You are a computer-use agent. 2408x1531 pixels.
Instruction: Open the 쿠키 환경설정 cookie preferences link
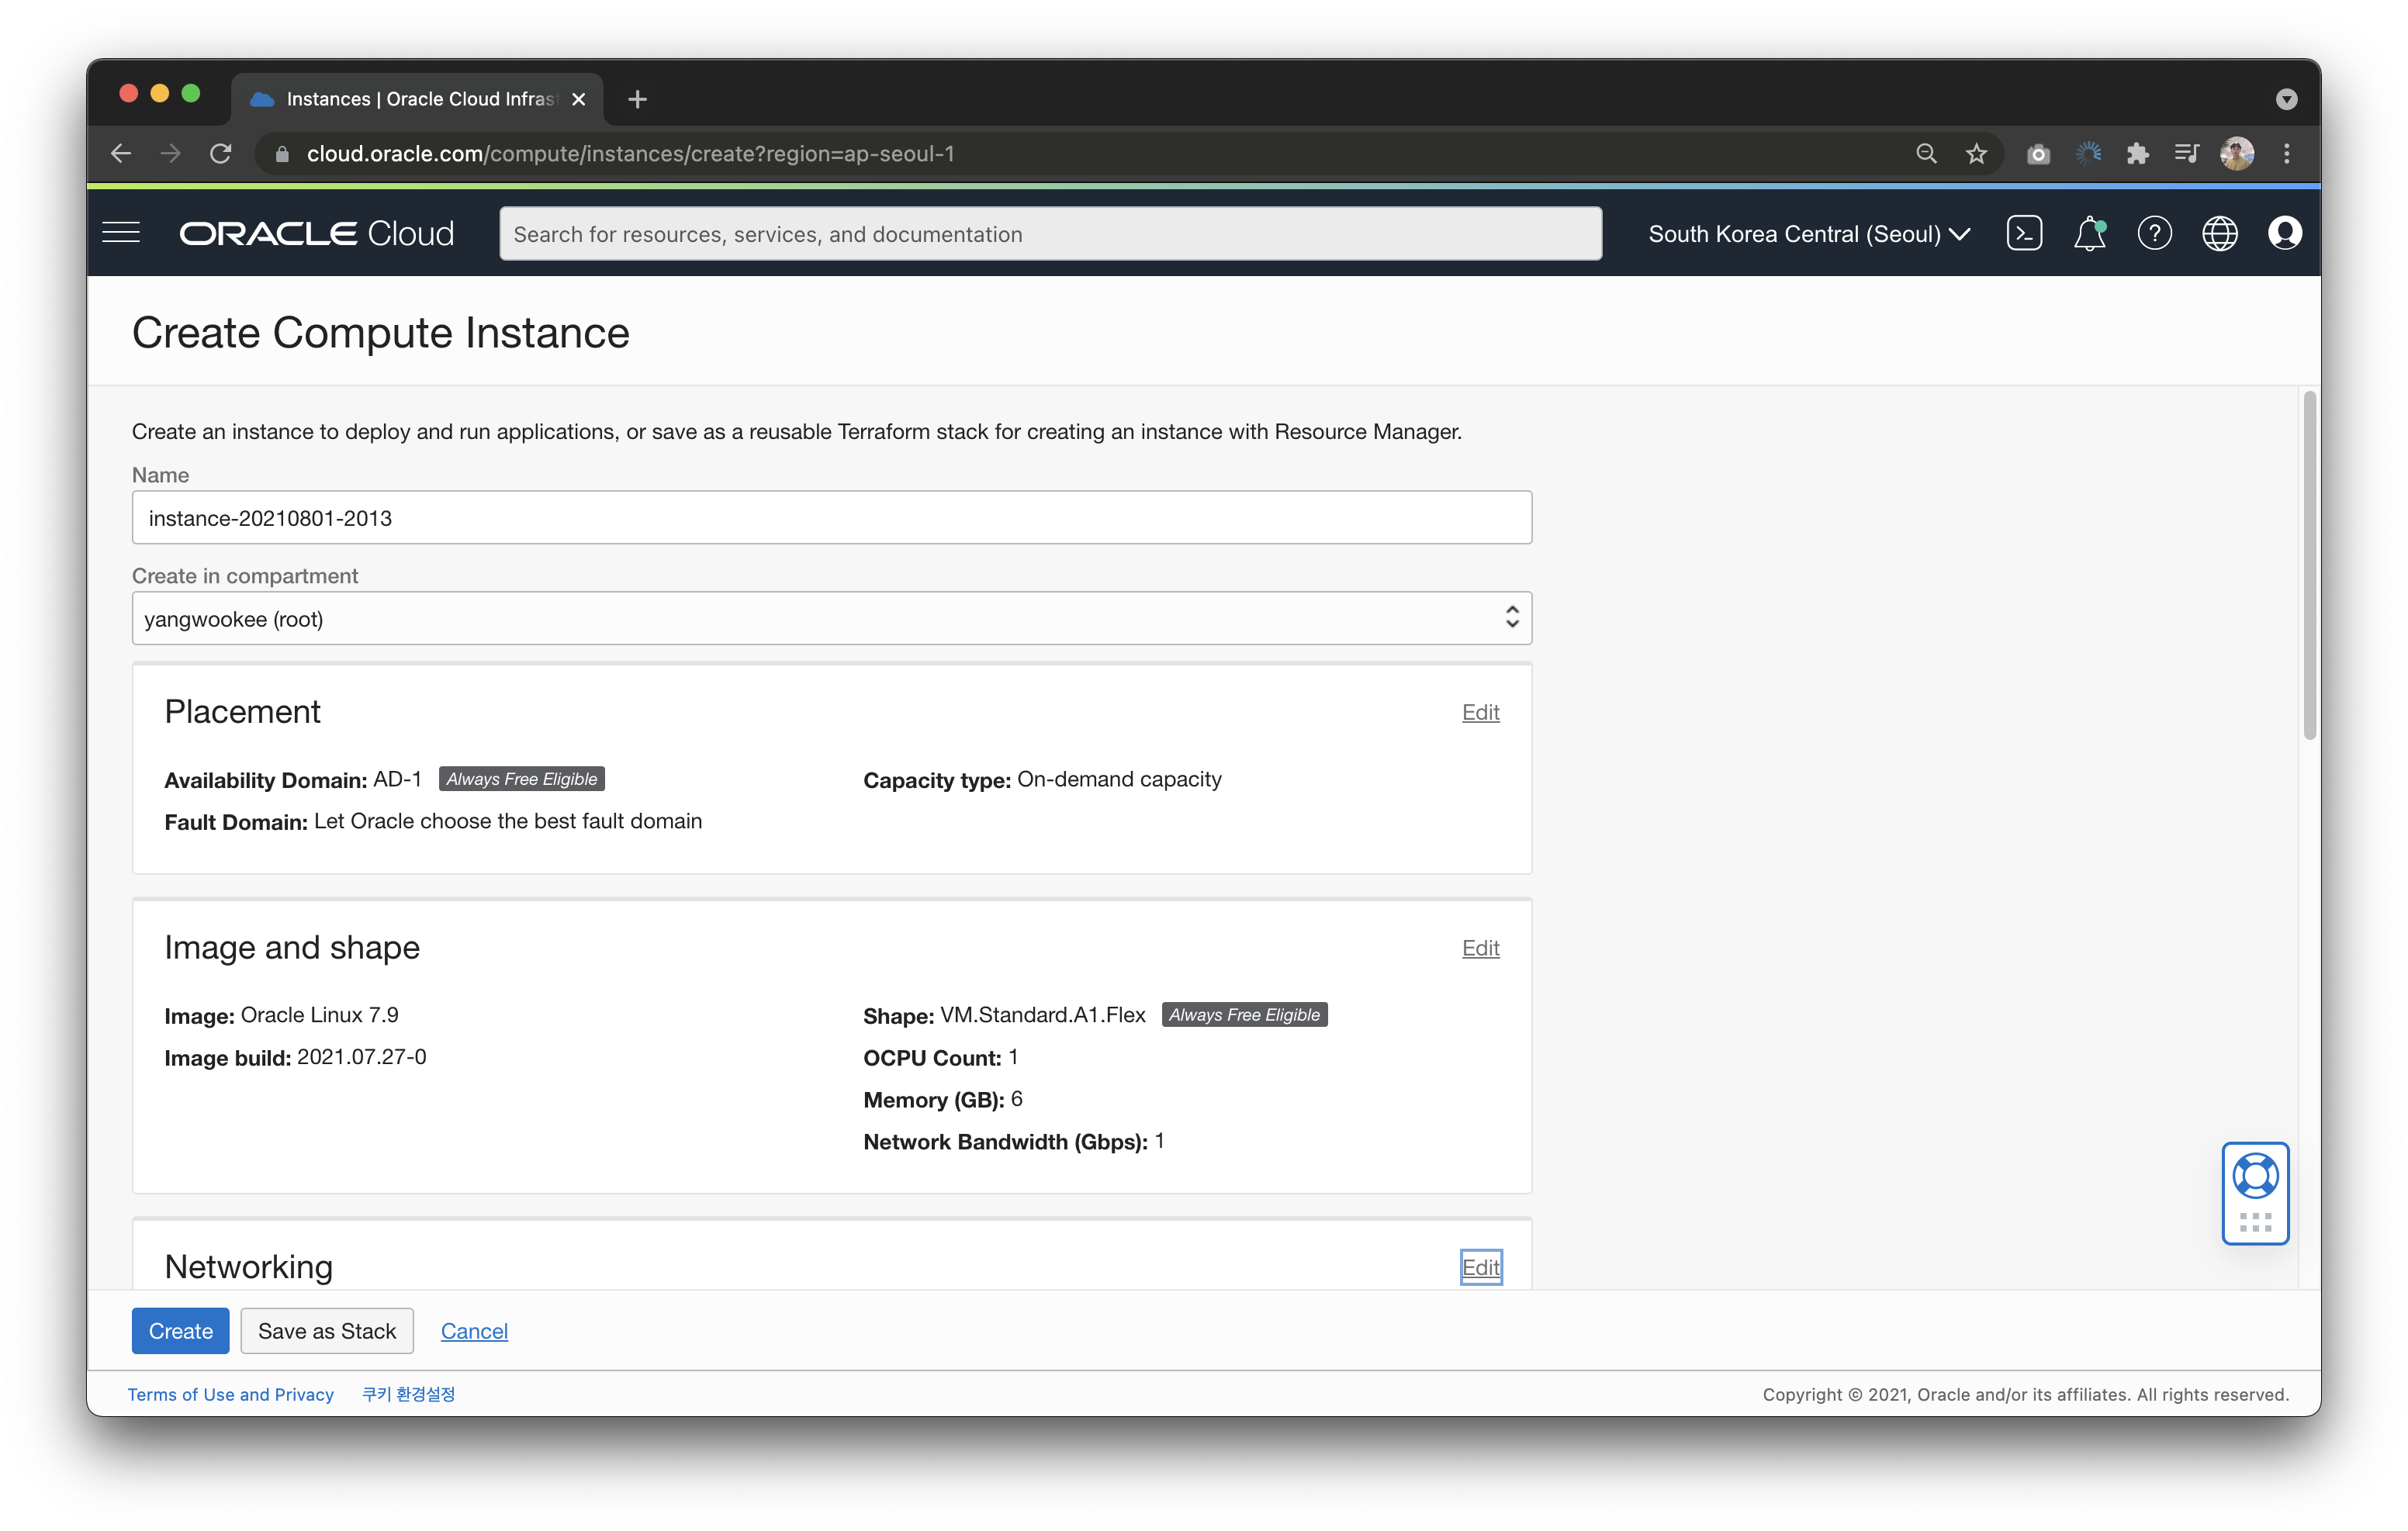click(x=408, y=1394)
